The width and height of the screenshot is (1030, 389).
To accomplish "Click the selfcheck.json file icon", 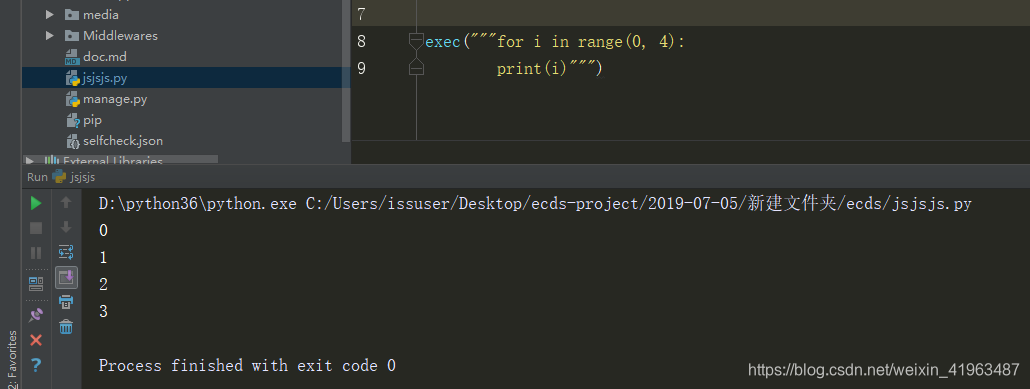I will (x=72, y=141).
